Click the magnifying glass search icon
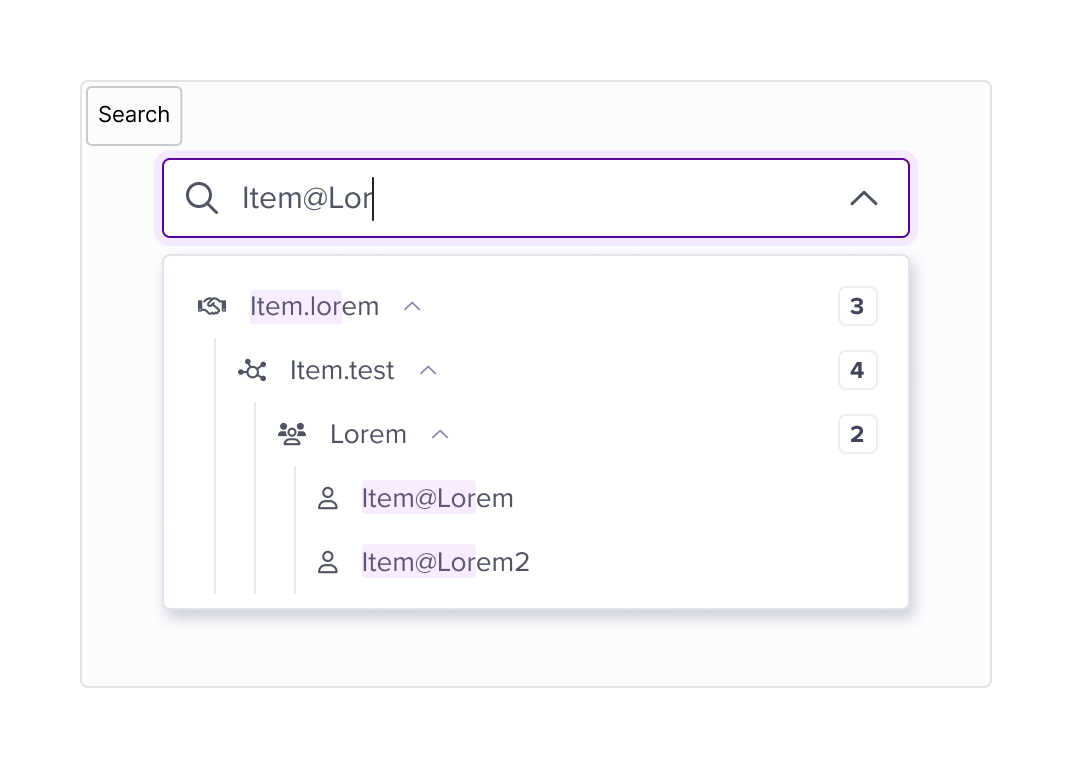Screen dimensions: 1072x768 point(202,198)
